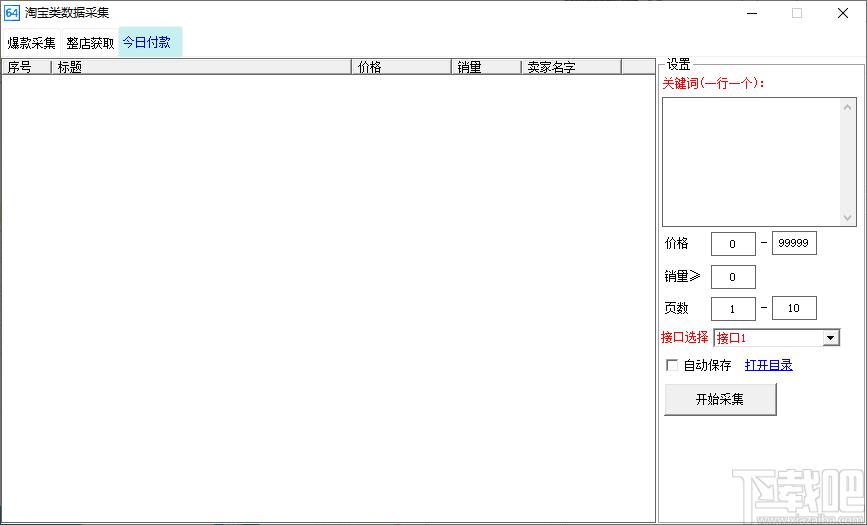
Task: Click the maximum price field showing 99999
Action: (794, 243)
